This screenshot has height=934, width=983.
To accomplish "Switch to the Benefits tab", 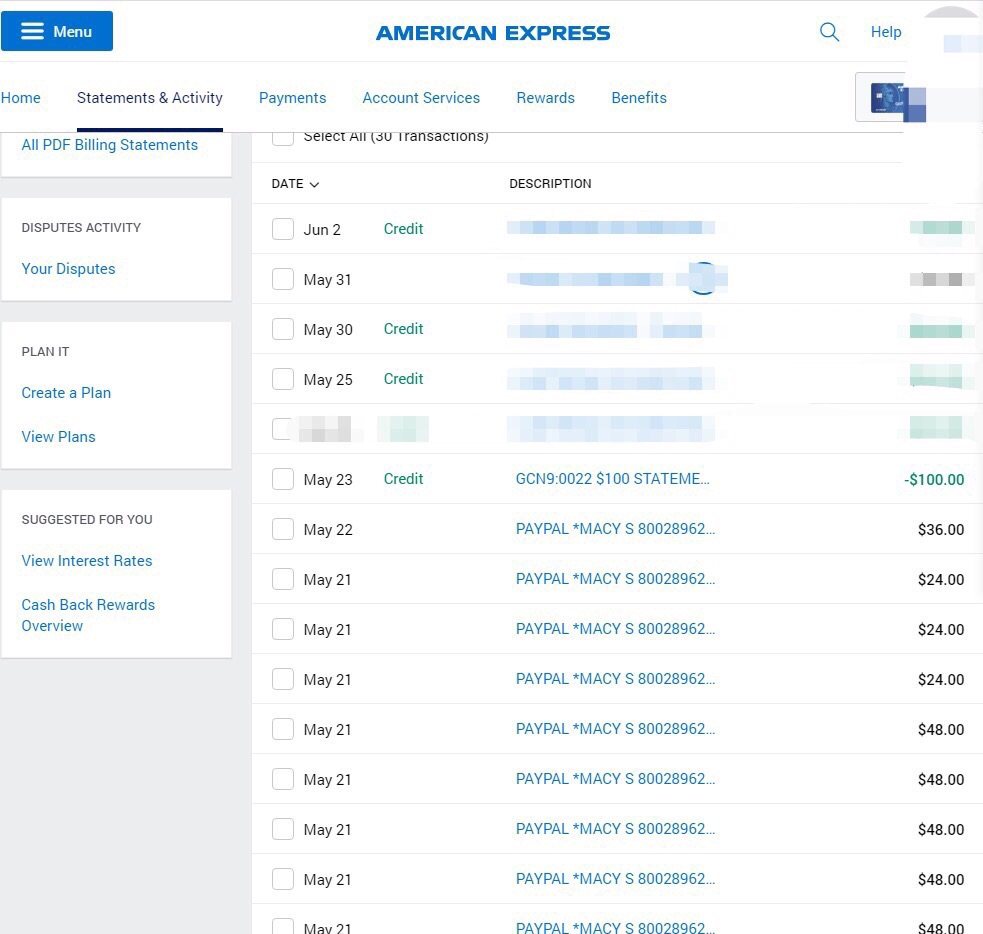I will tap(639, 98).
